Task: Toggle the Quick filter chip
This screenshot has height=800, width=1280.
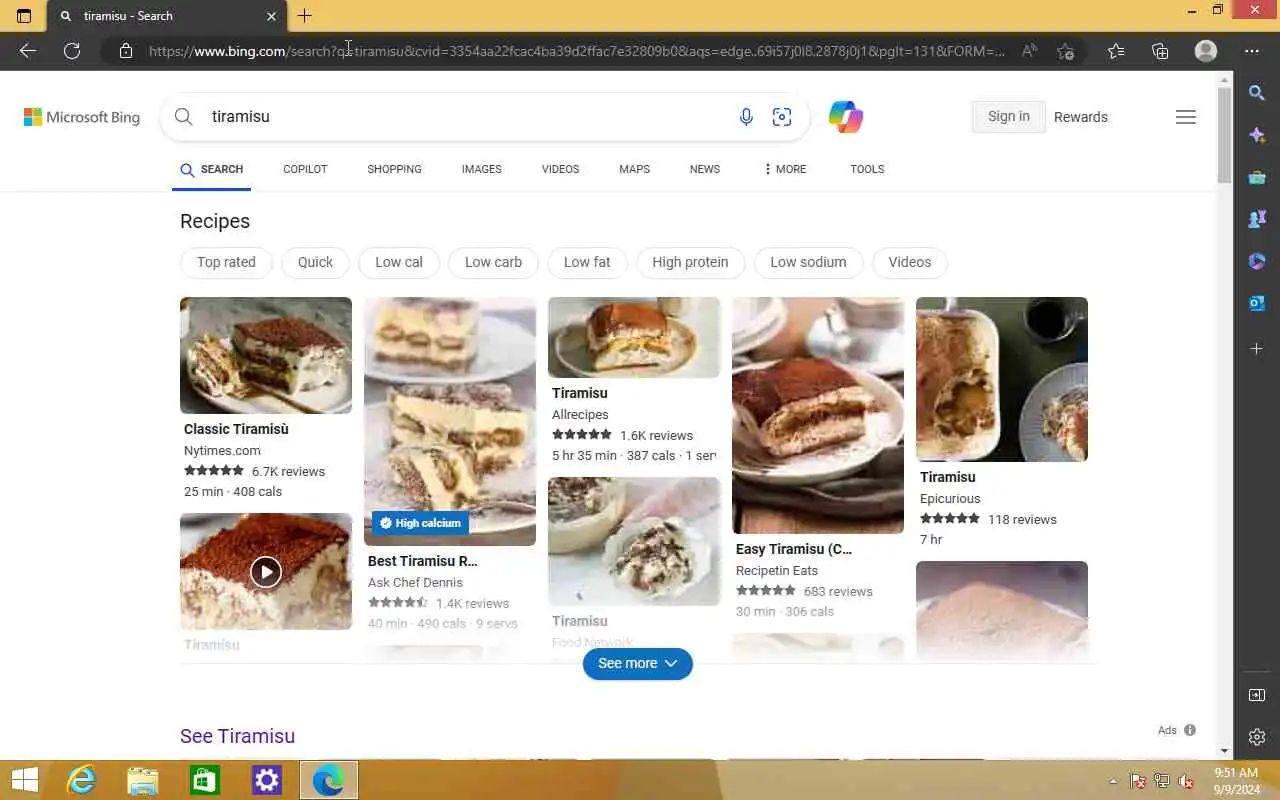Action: [x=315, y=262]
